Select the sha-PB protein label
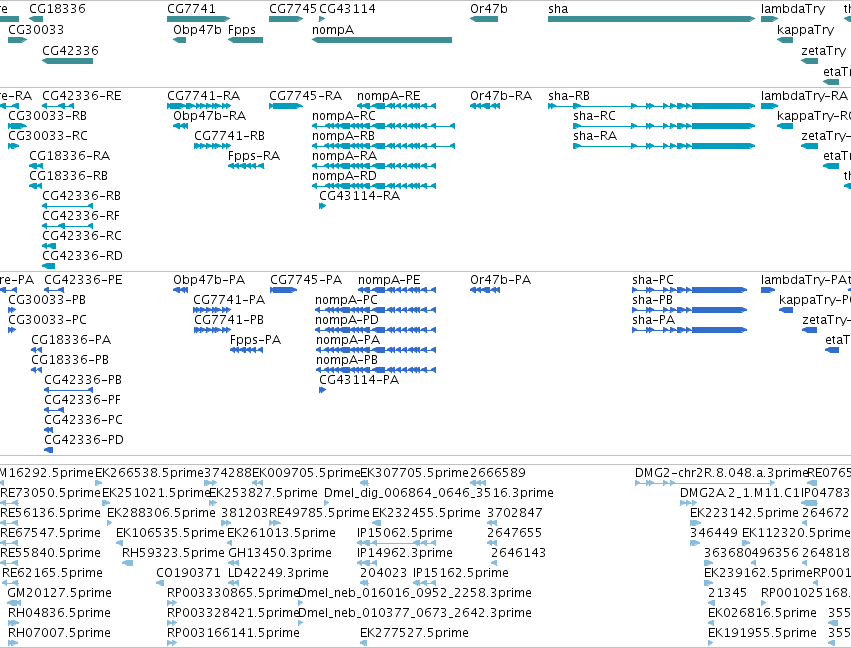The height and width of the screenshot is (648, 851). [x=652, y=300]
